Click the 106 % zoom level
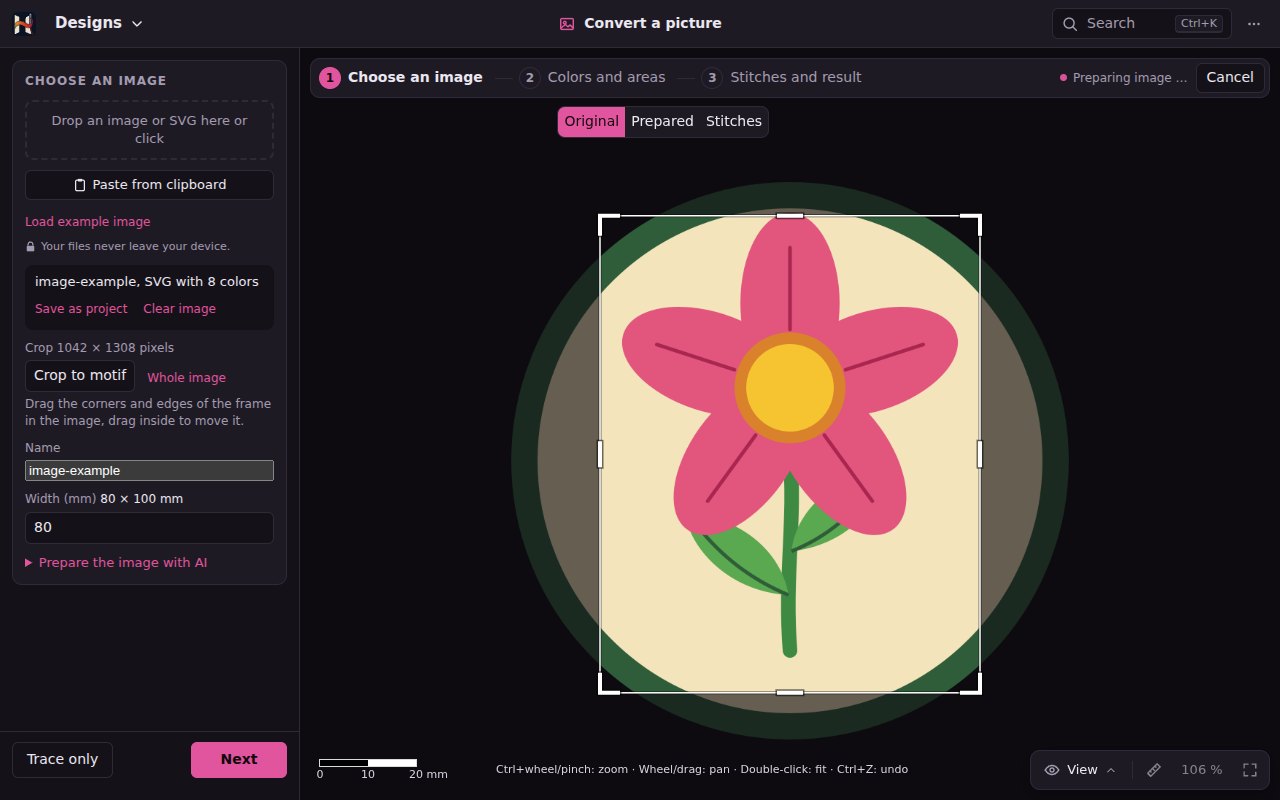The width and height of the screenshot is (1280, 800). 1202,770
